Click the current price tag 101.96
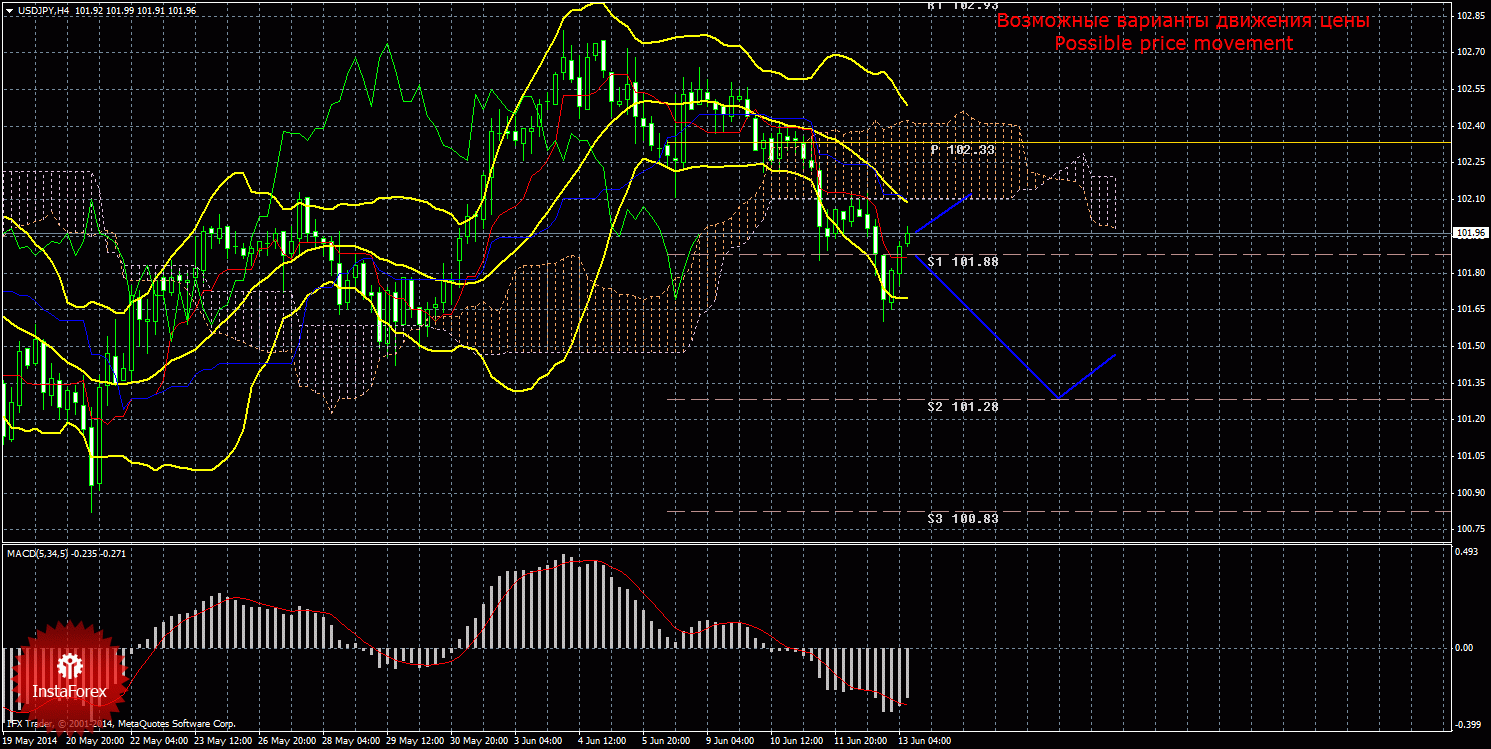1491x749 pixels. (1470, 233)
